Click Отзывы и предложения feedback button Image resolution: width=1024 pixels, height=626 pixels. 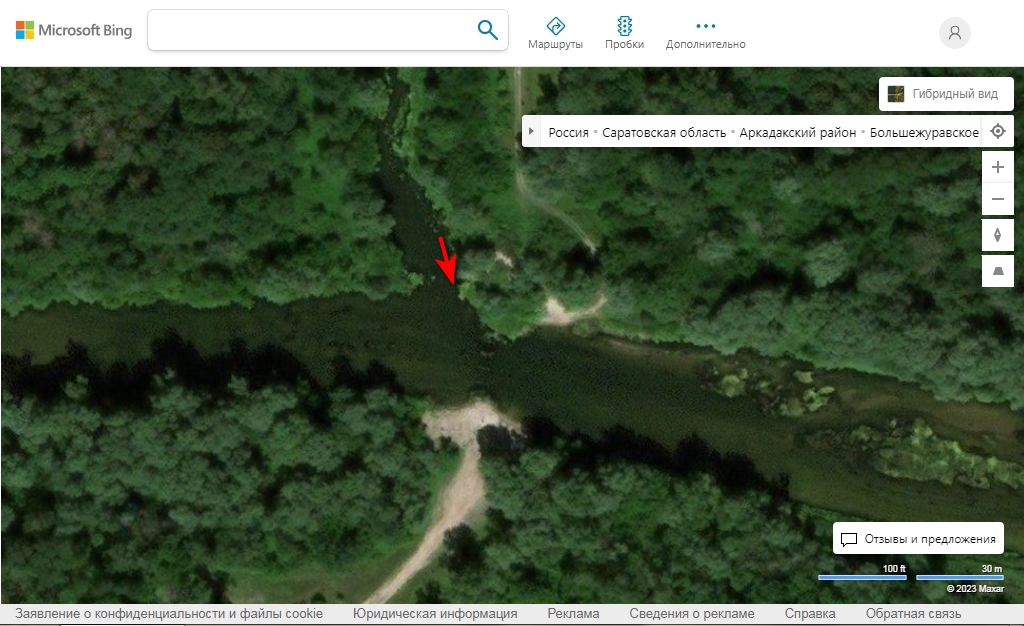tap(918, 539)
